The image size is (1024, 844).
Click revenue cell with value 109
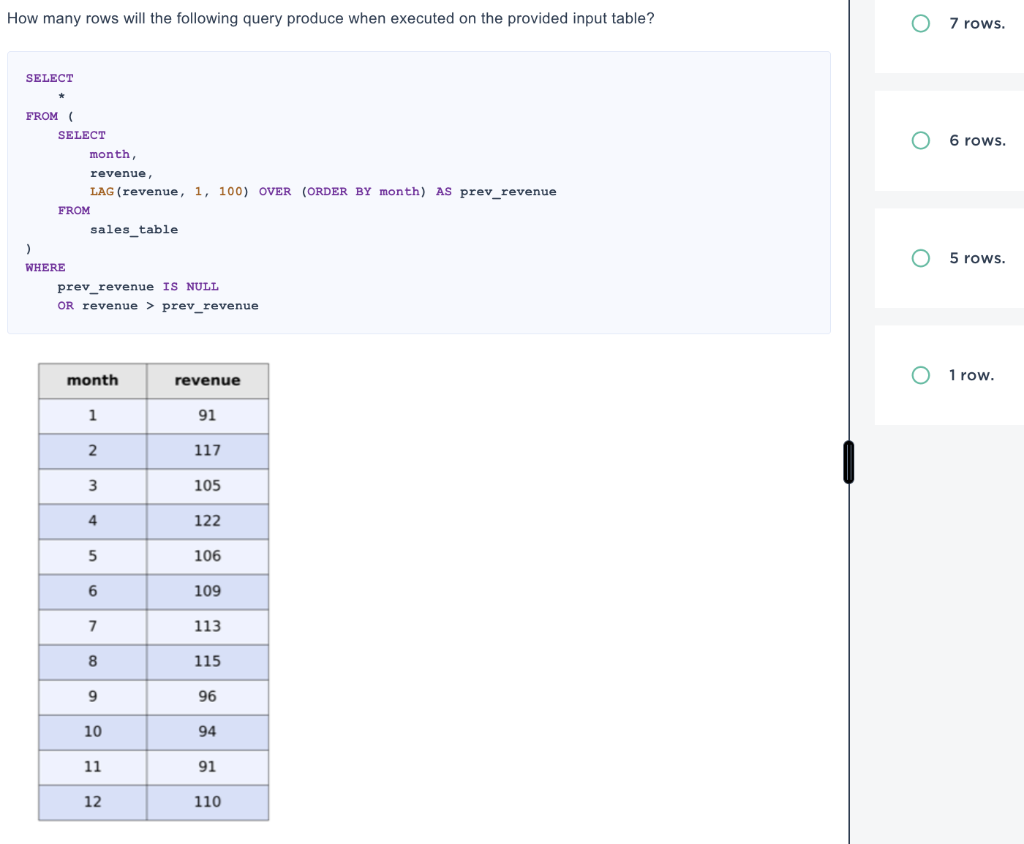pyautogui.click(x=208, y=592)
